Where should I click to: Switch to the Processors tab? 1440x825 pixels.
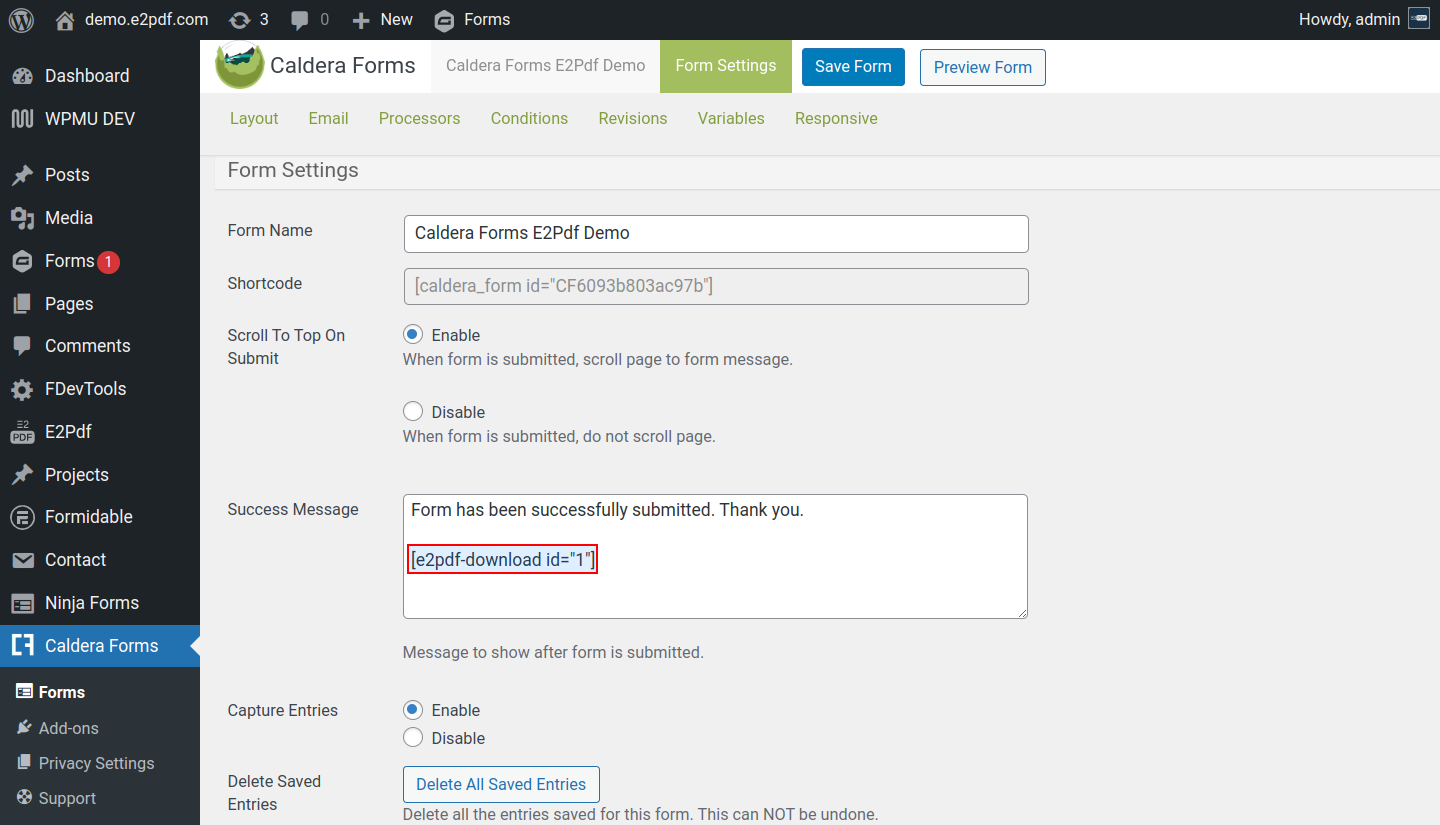click(419, 118)
